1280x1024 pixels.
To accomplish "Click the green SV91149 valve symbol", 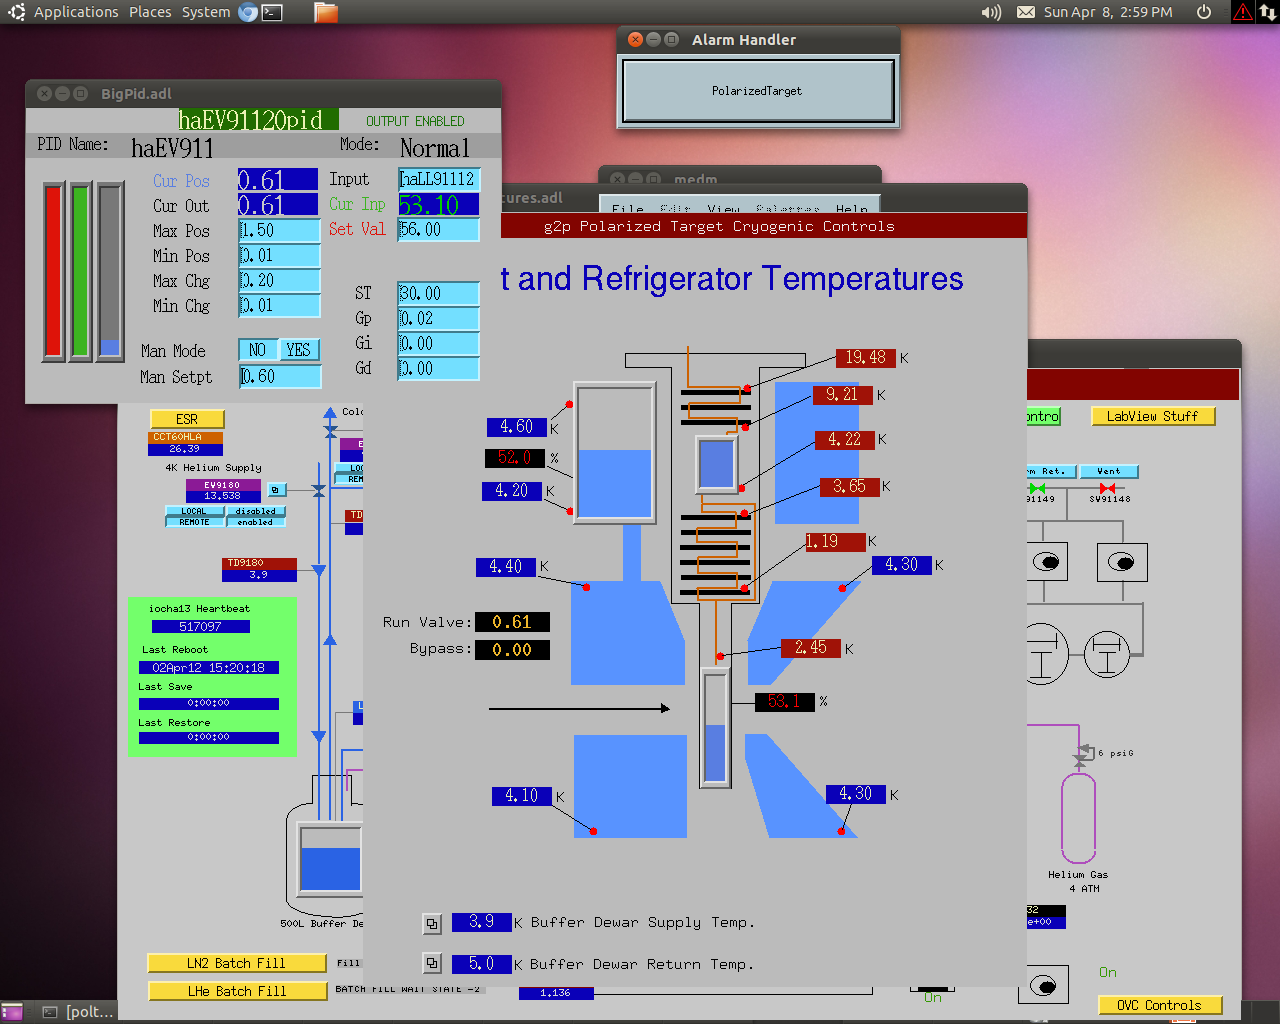I will [x=1038, y=488].
